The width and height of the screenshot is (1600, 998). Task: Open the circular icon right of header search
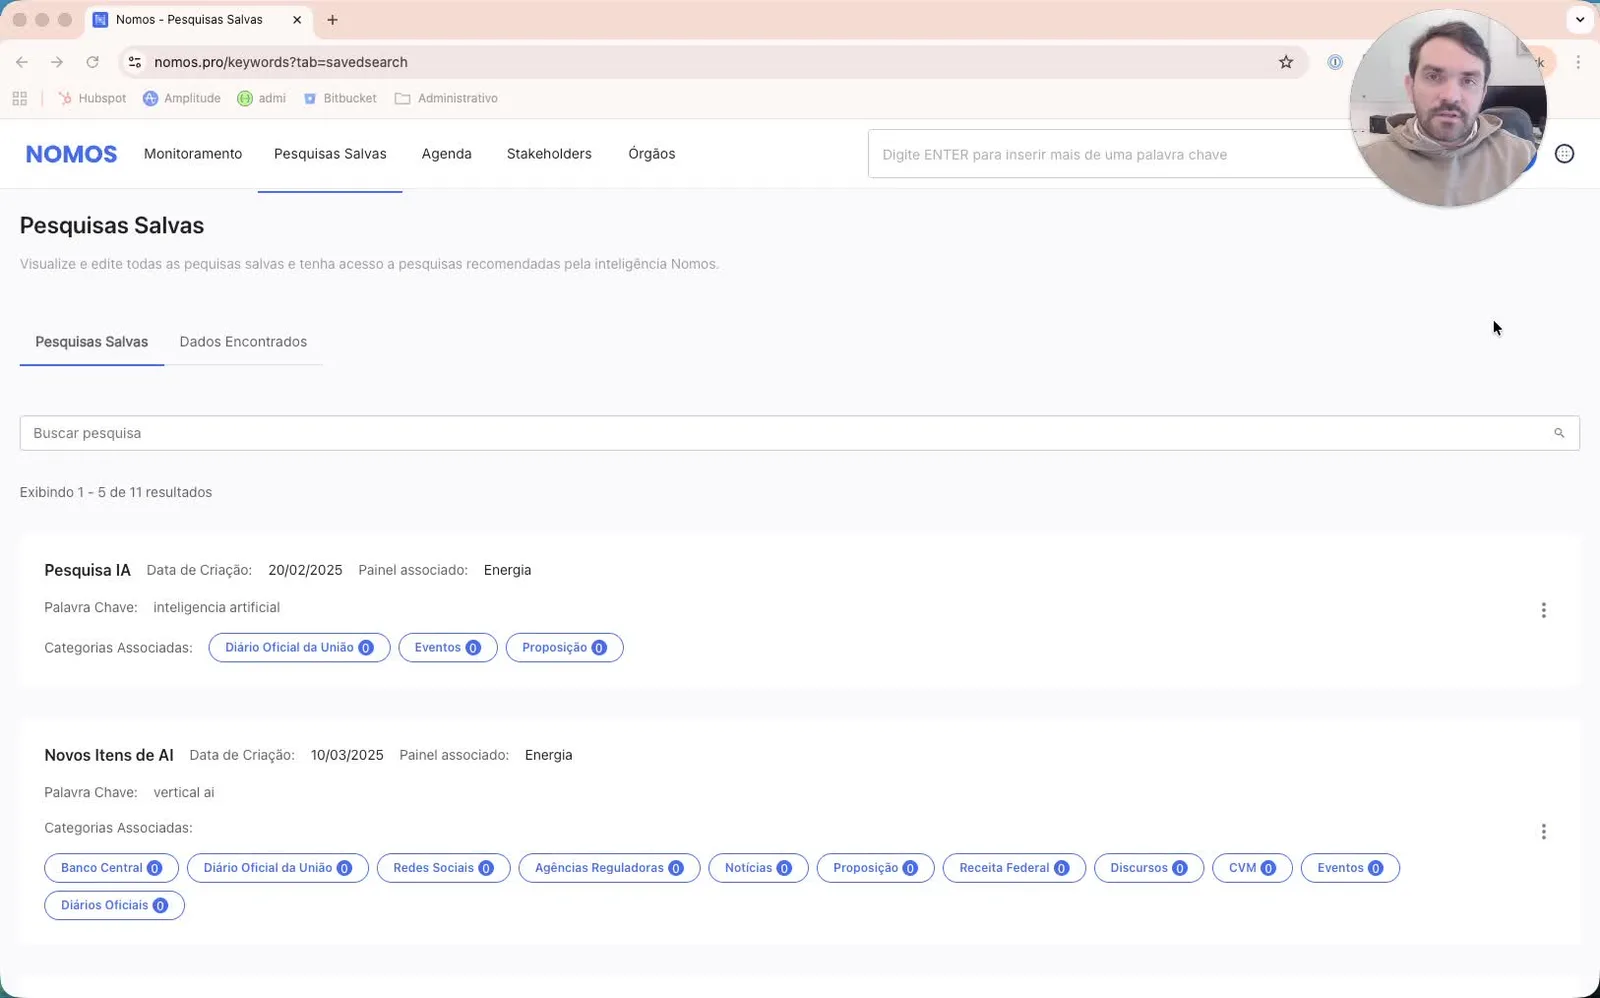(x=1565, y=154)
